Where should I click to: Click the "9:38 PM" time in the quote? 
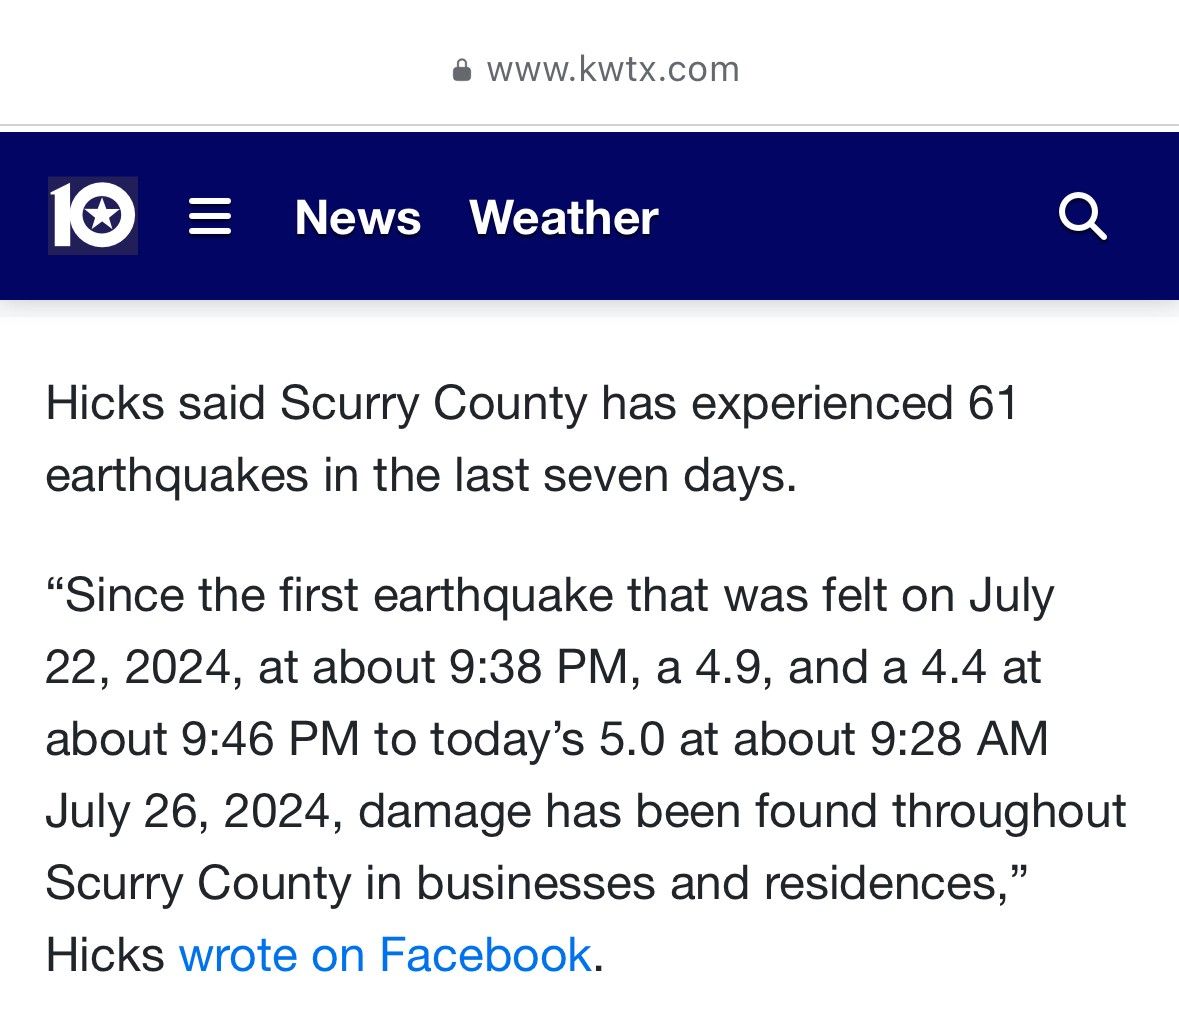click(538, 667)
